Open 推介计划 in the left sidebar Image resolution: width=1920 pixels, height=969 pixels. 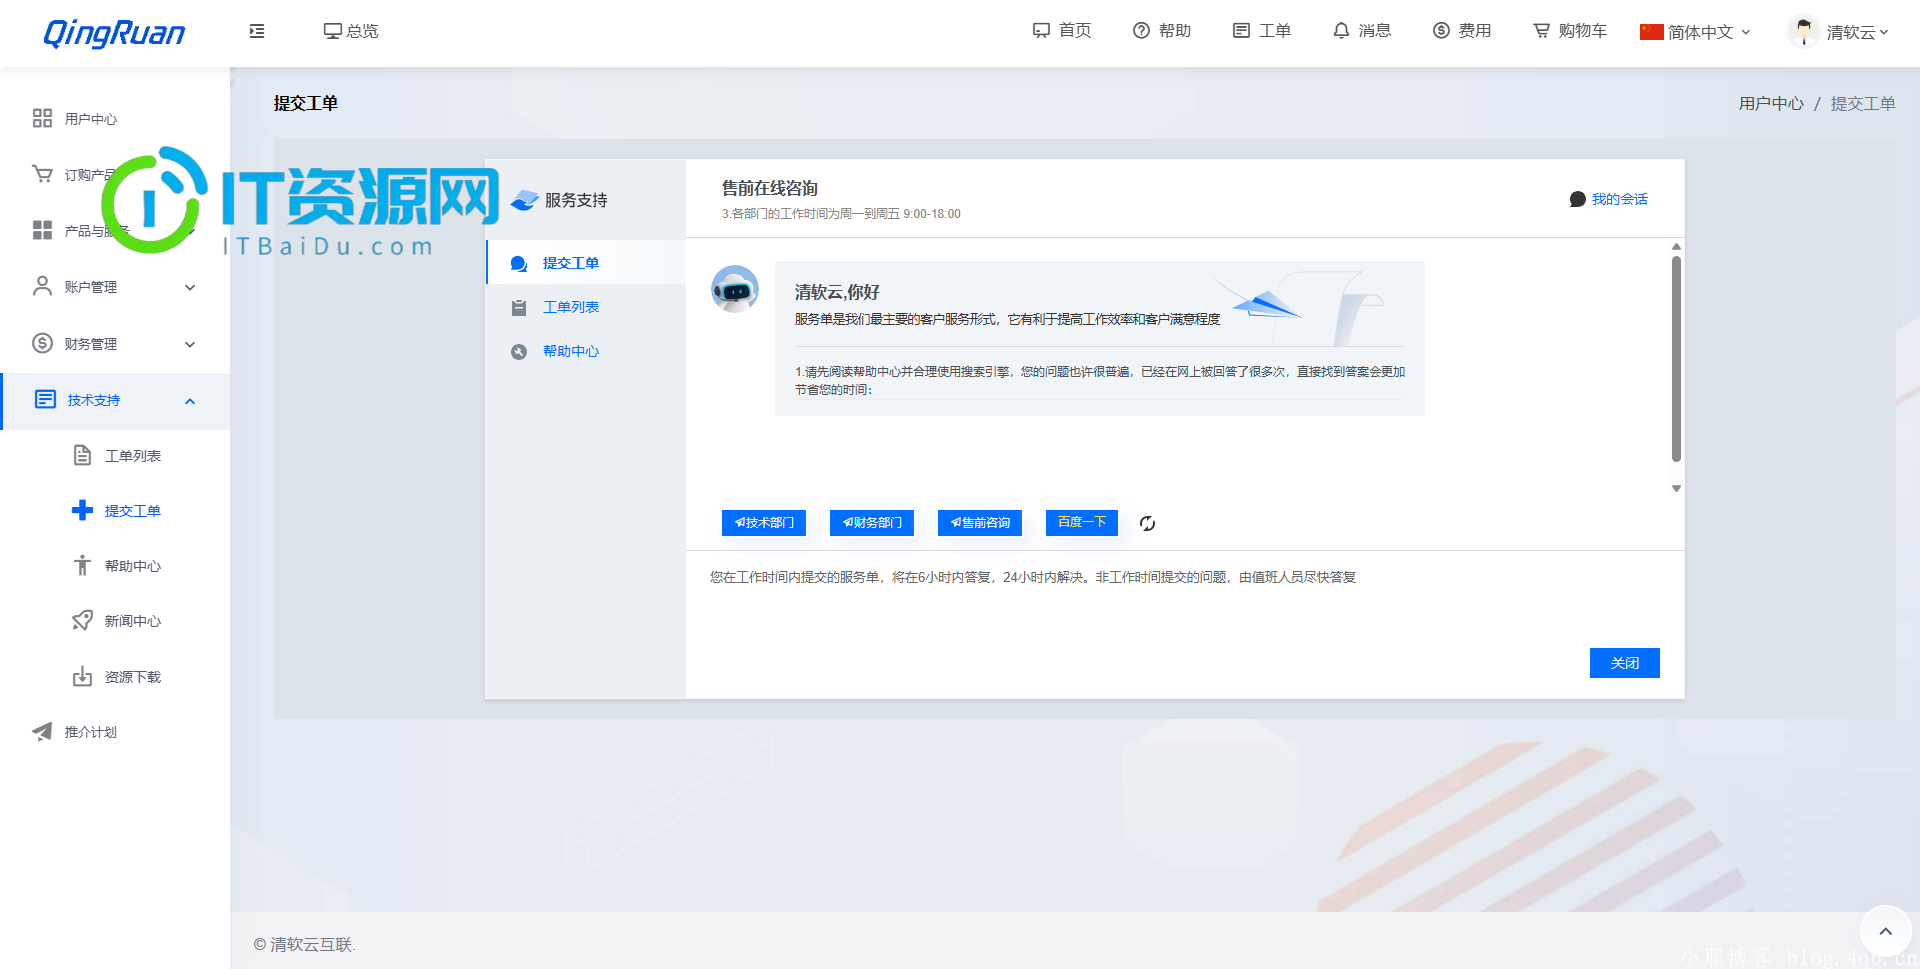90,732
